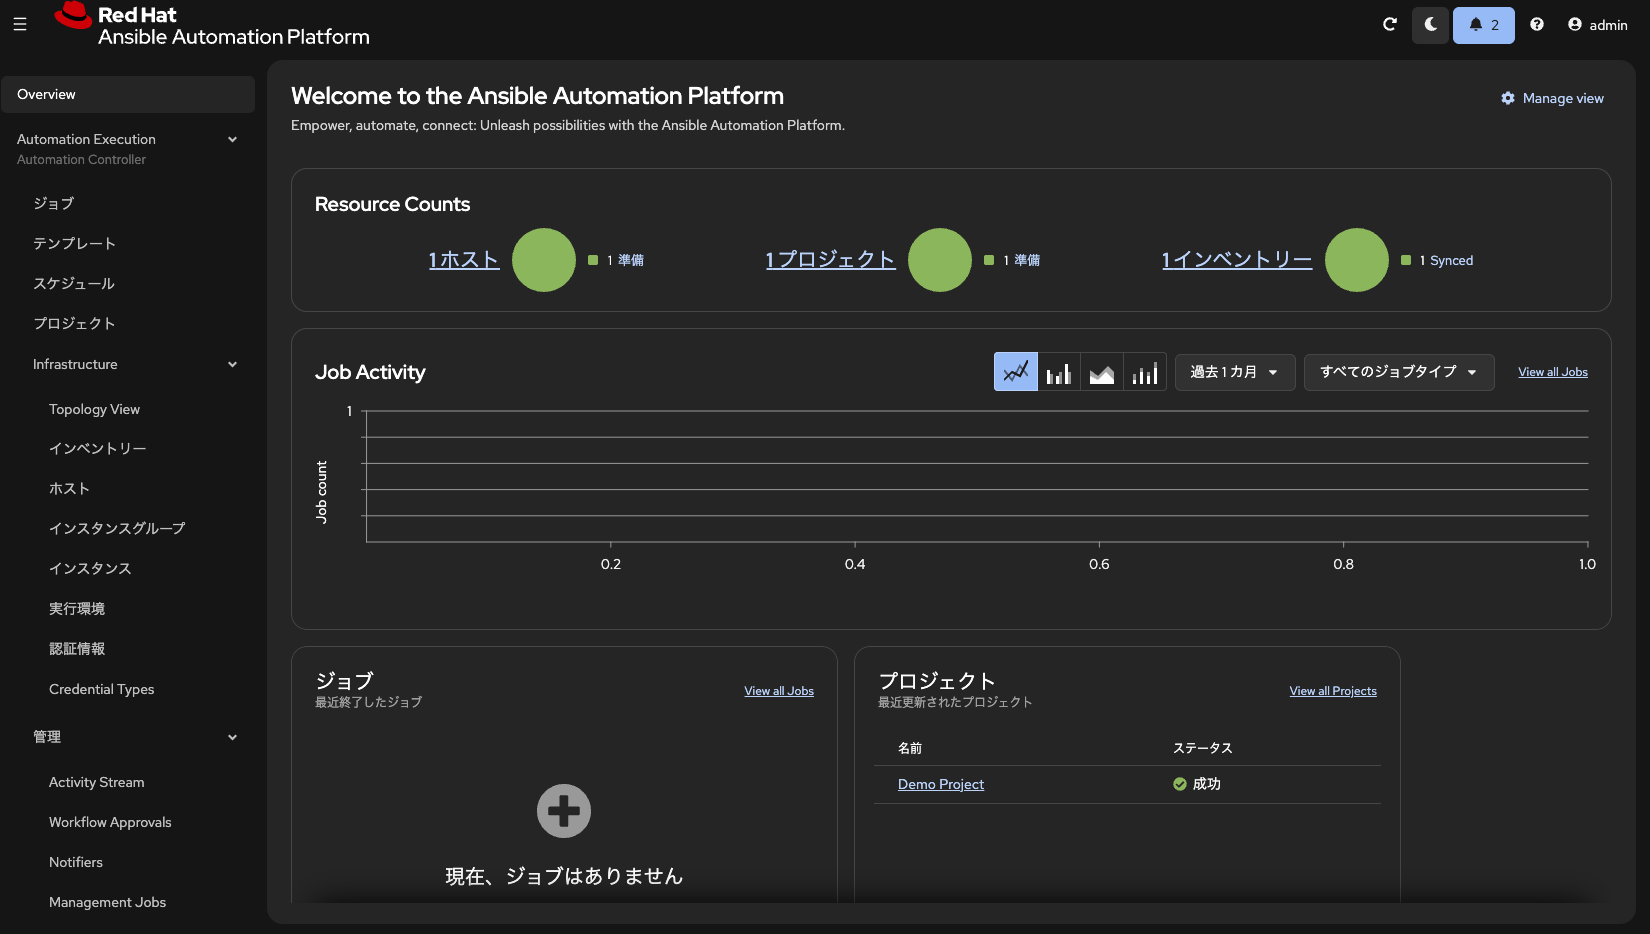1650x934 pixels.
Task: Open インベントリー in the sidebar
Action: [x=98, y=448]
